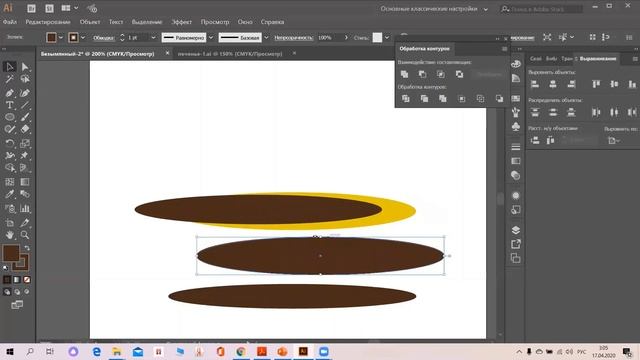Select the Hand tool
Screen dimensions: 640x360
(10, 235)
